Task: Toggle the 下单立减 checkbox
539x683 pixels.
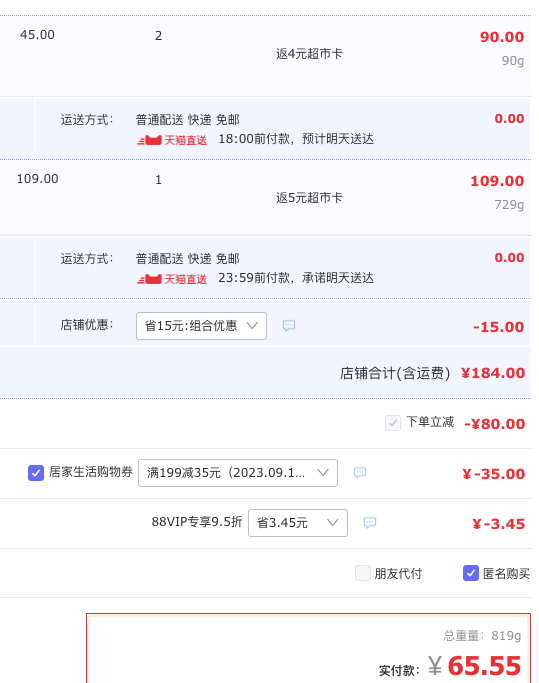Action: coord(393,423)
